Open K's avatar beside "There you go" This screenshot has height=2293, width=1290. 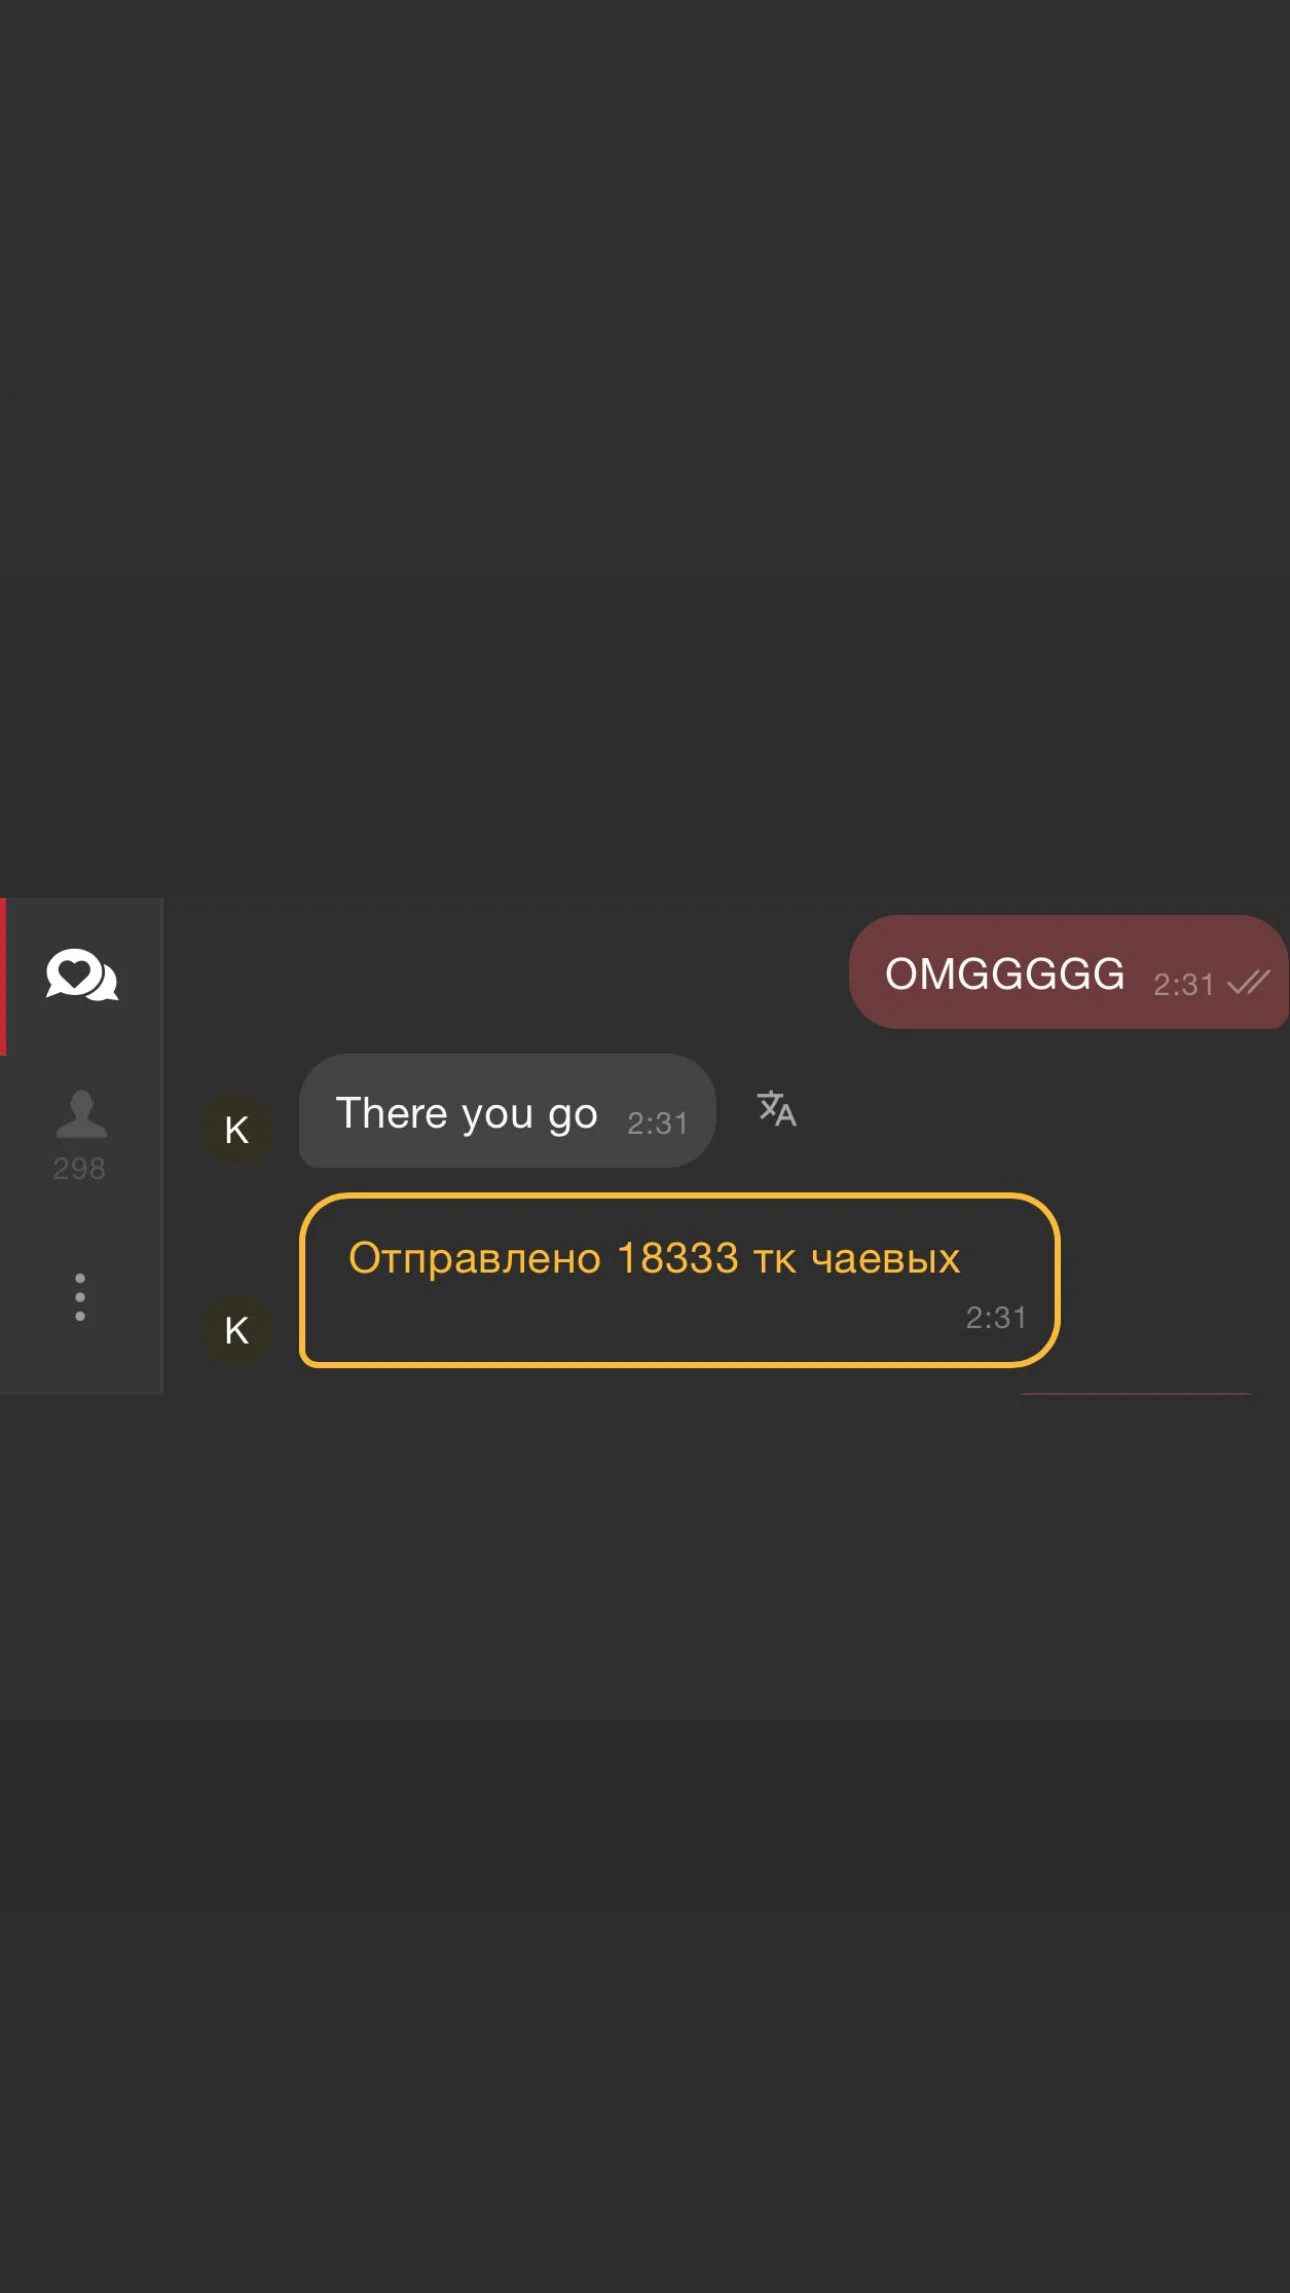point(237,1130)
